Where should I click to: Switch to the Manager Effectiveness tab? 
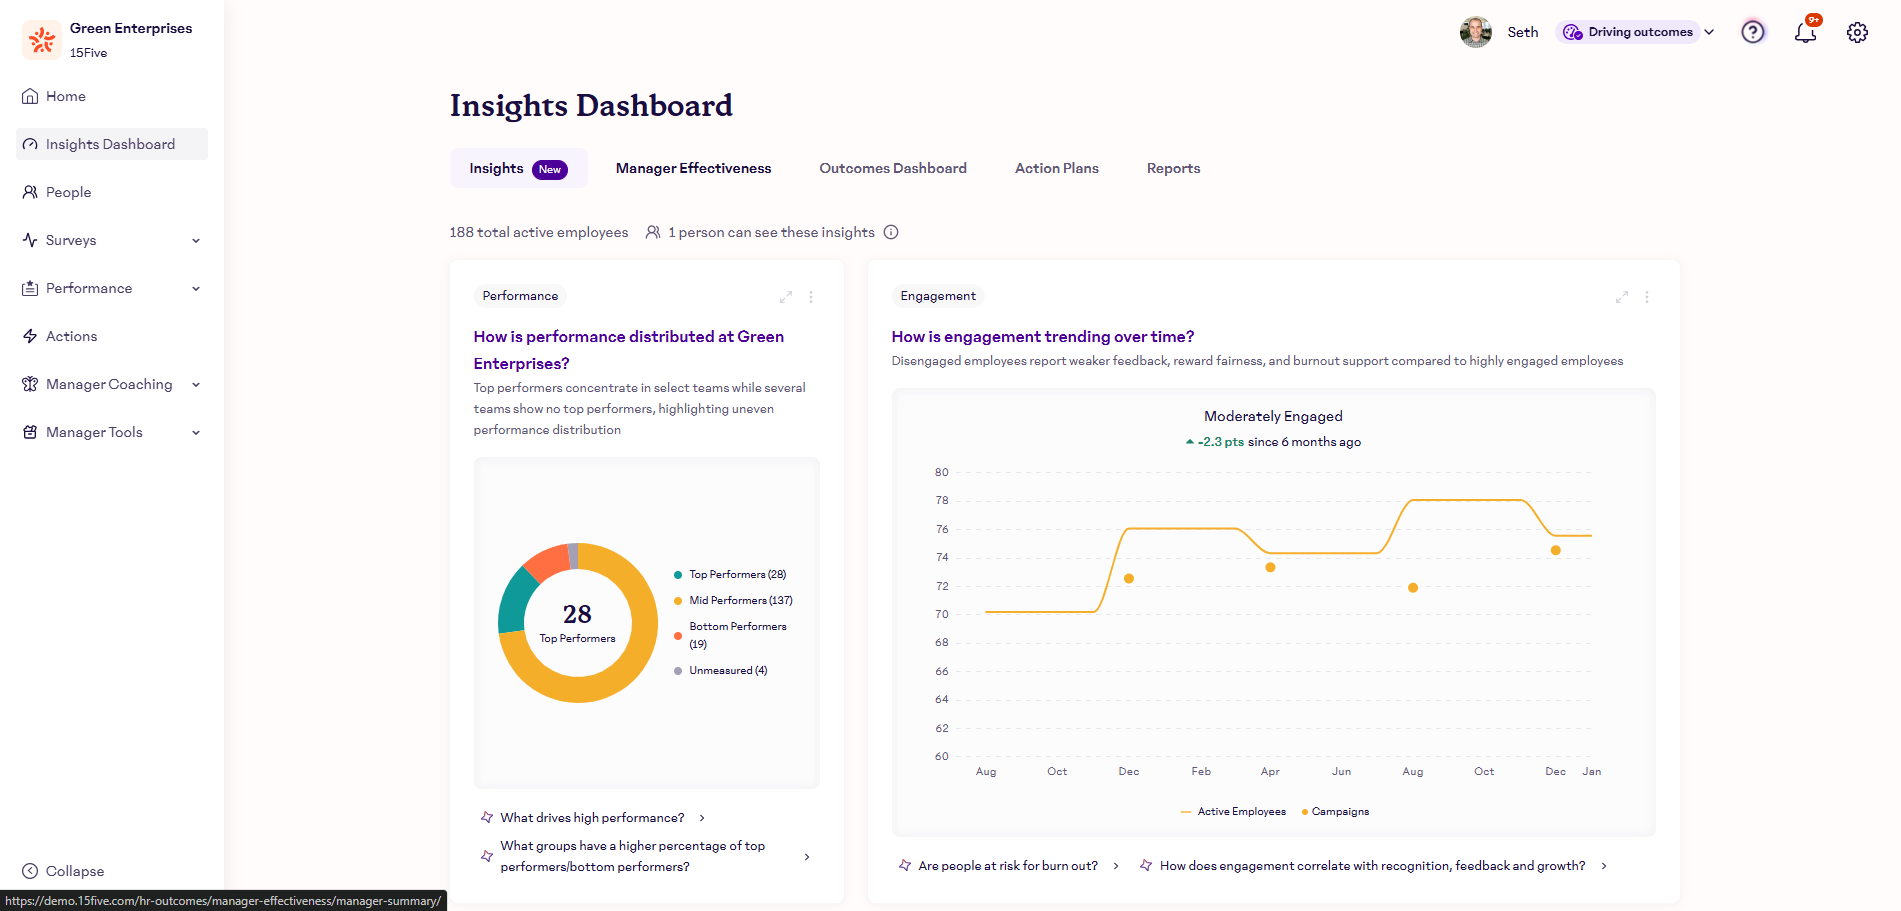[x=693, y=168]
